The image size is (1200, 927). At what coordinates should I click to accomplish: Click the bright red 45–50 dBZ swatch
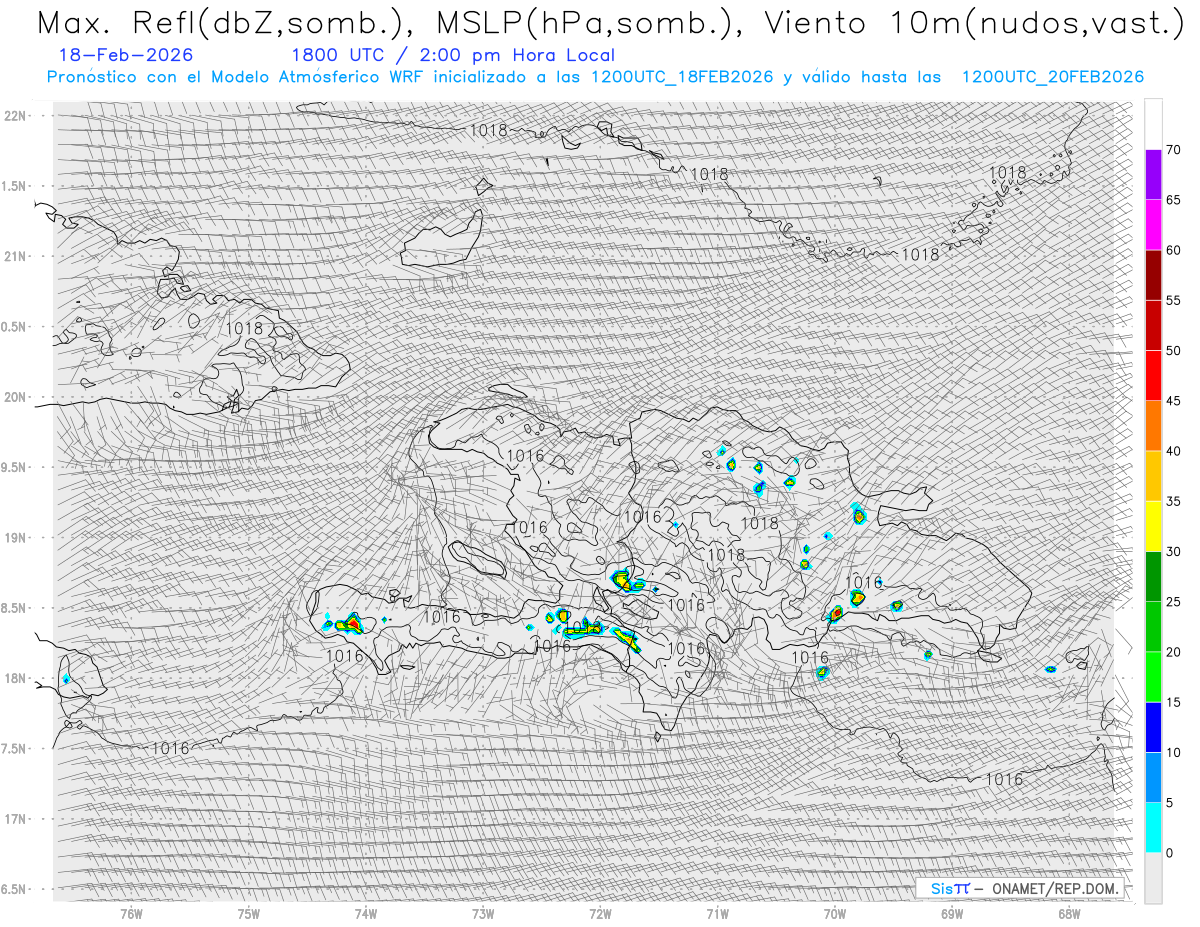click(x=1153, y=376)
